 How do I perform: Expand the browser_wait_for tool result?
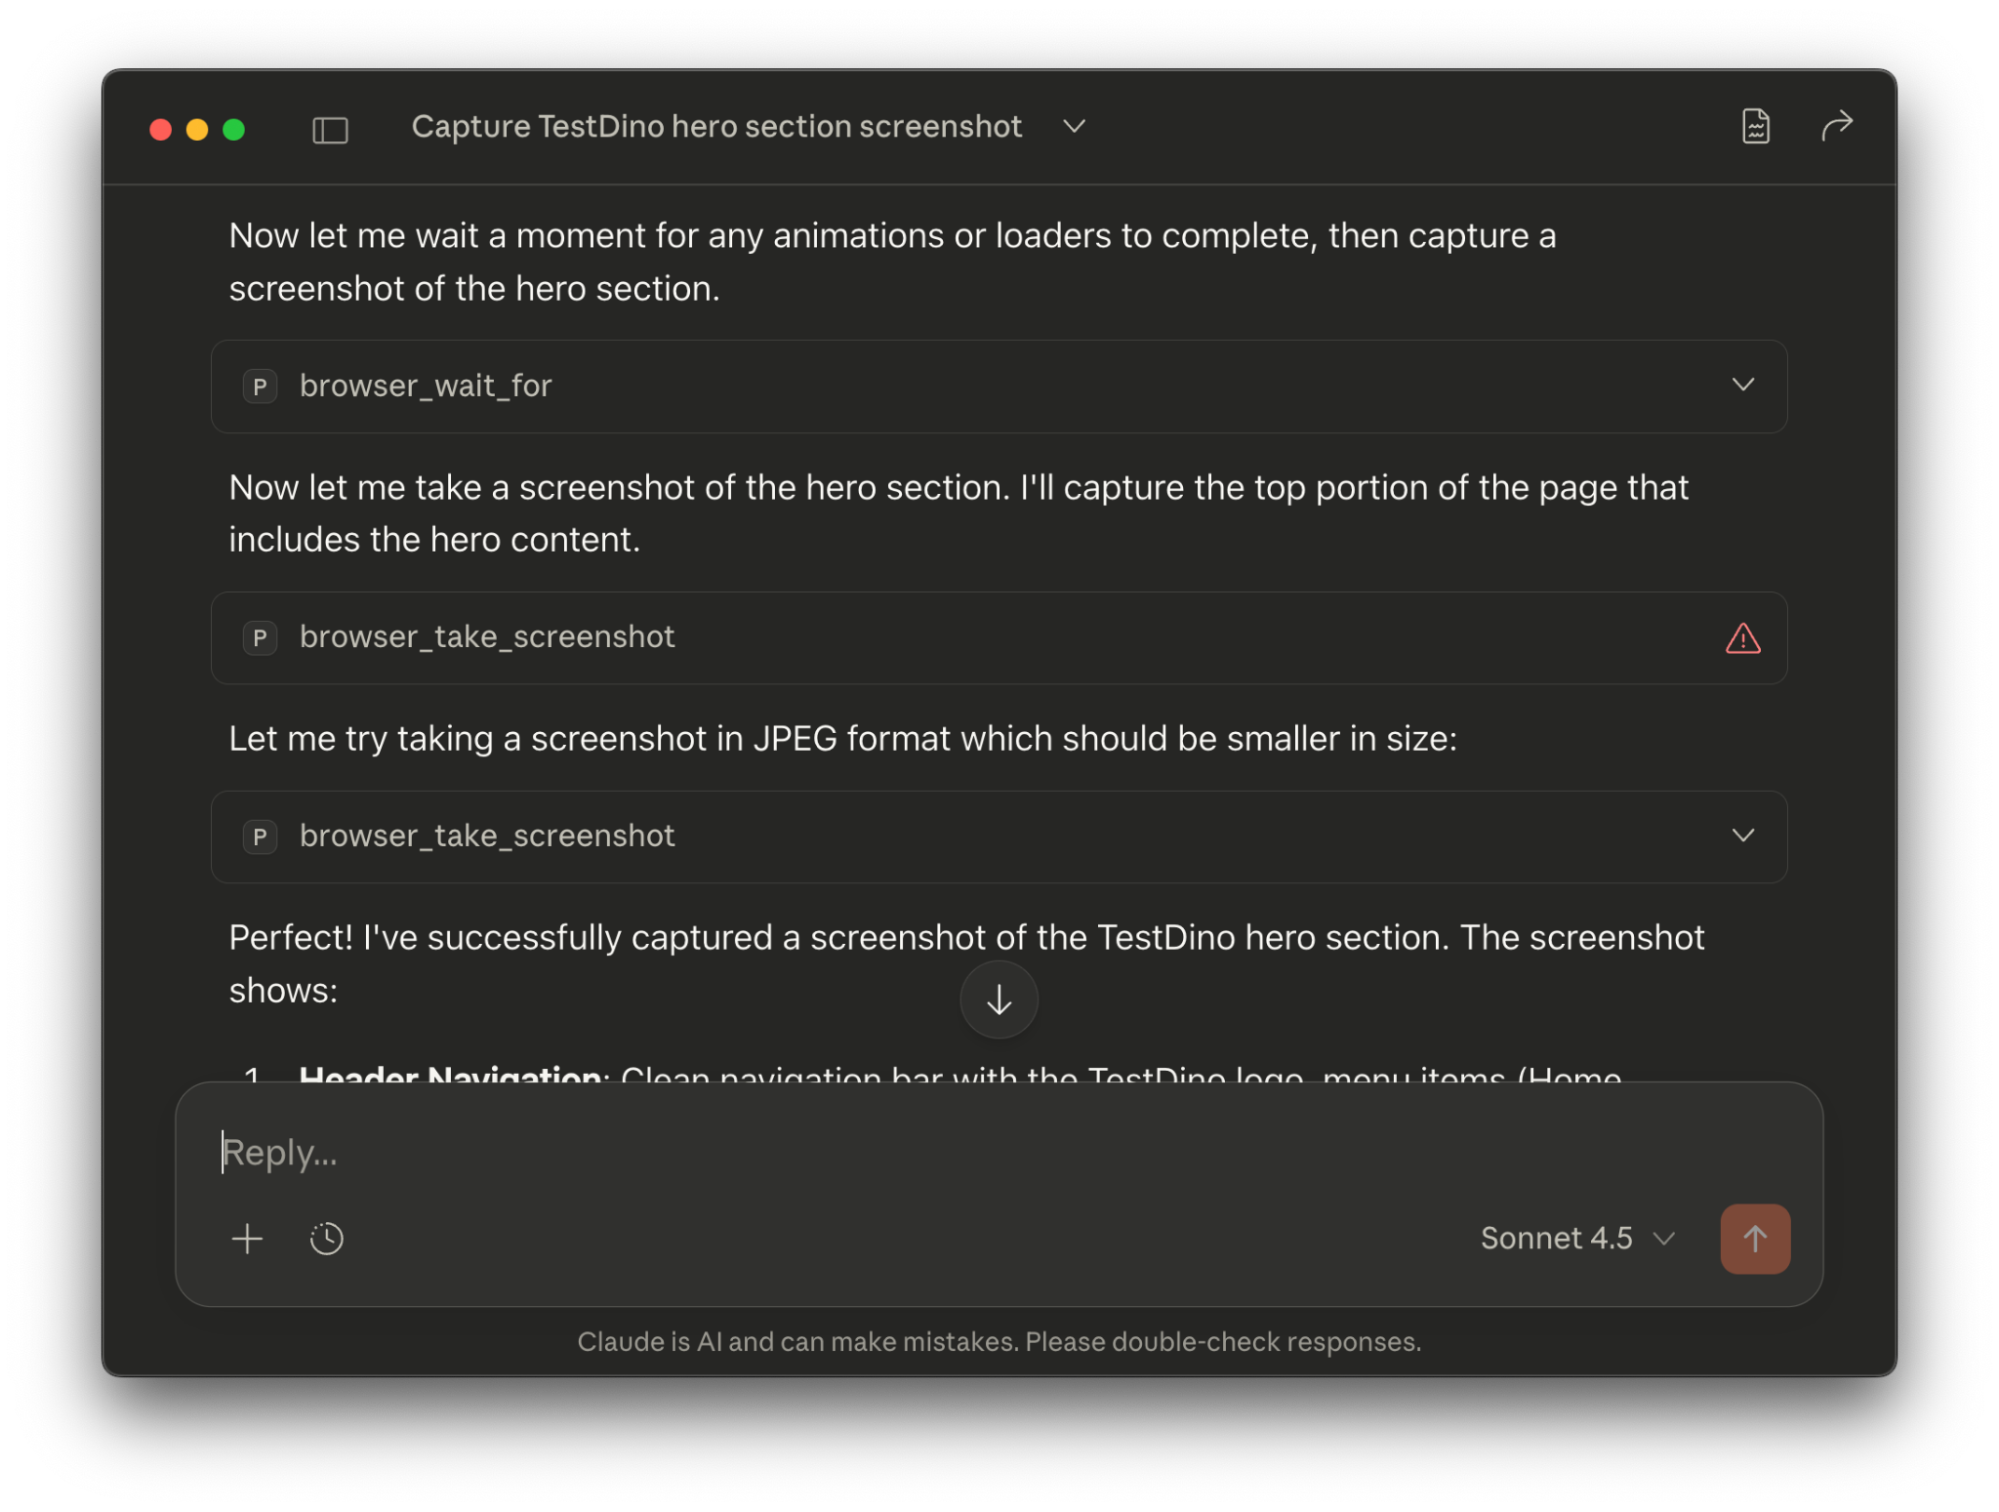[1744, 386]
